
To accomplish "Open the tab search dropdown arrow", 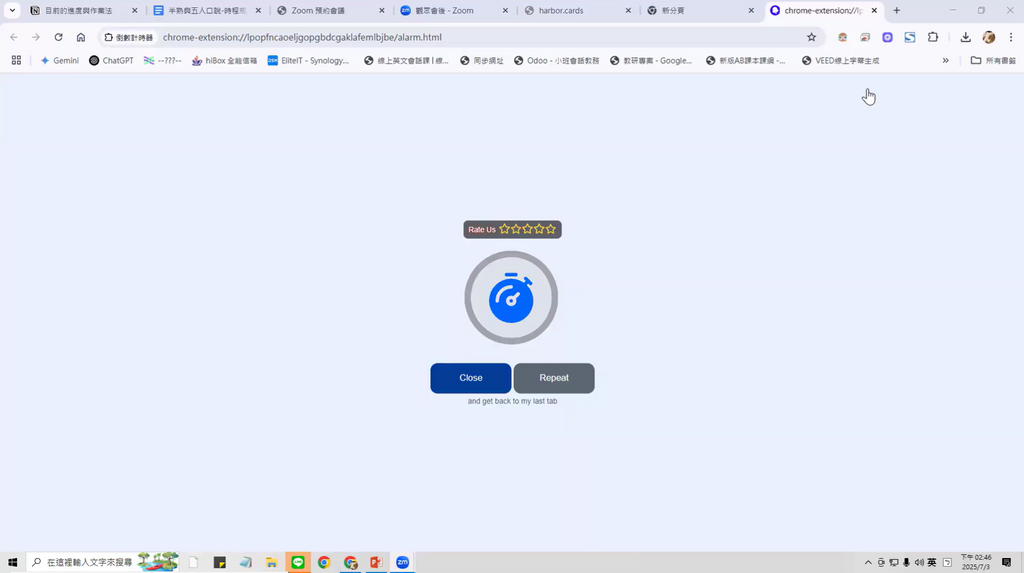I will click(13, 10).
